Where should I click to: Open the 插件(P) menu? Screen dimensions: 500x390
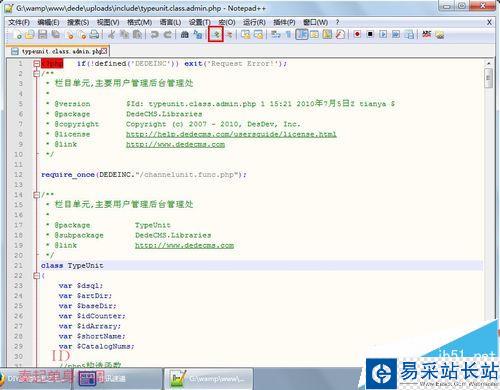pyautogui.click(x=284, y=22)
